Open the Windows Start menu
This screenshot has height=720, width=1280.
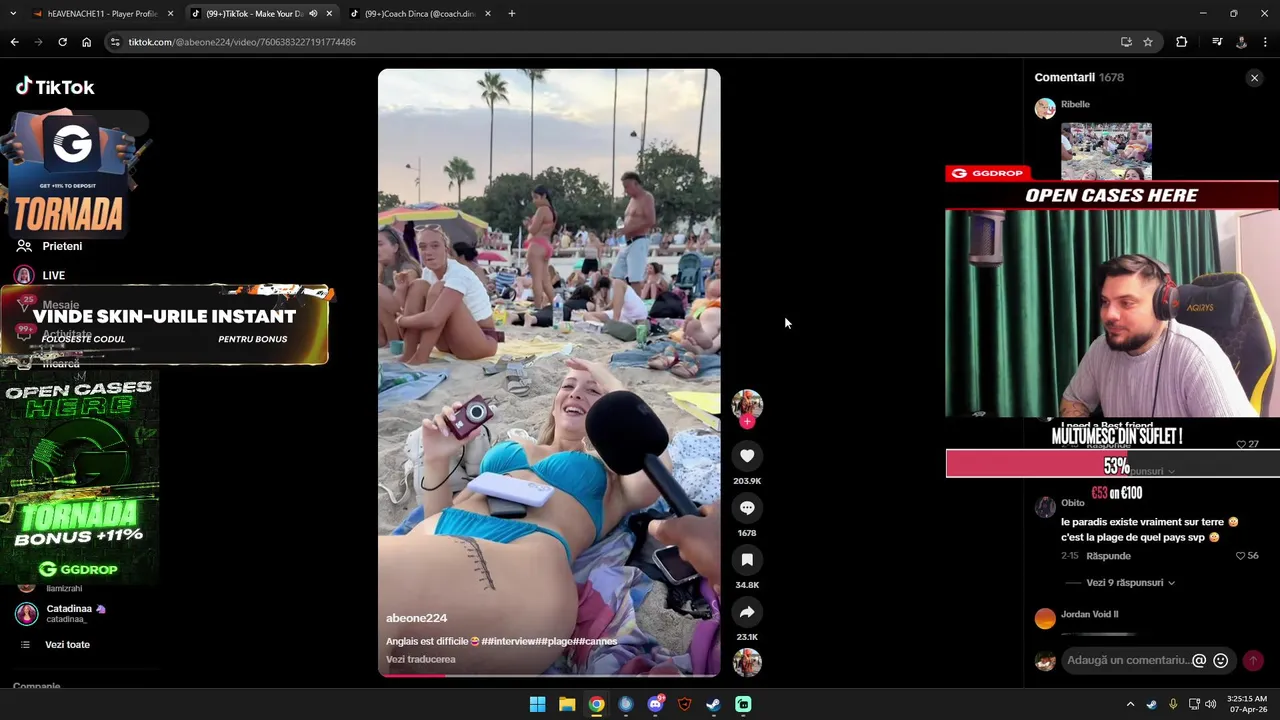tap(537, 704)
